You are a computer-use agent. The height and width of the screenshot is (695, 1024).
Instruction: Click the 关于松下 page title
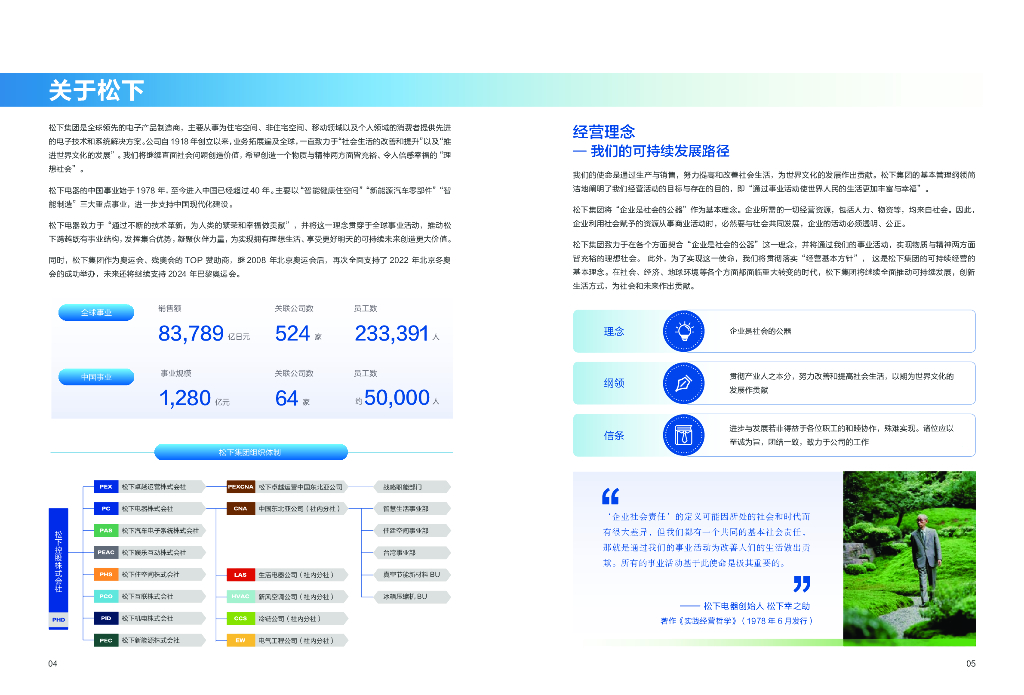[97, 90]
